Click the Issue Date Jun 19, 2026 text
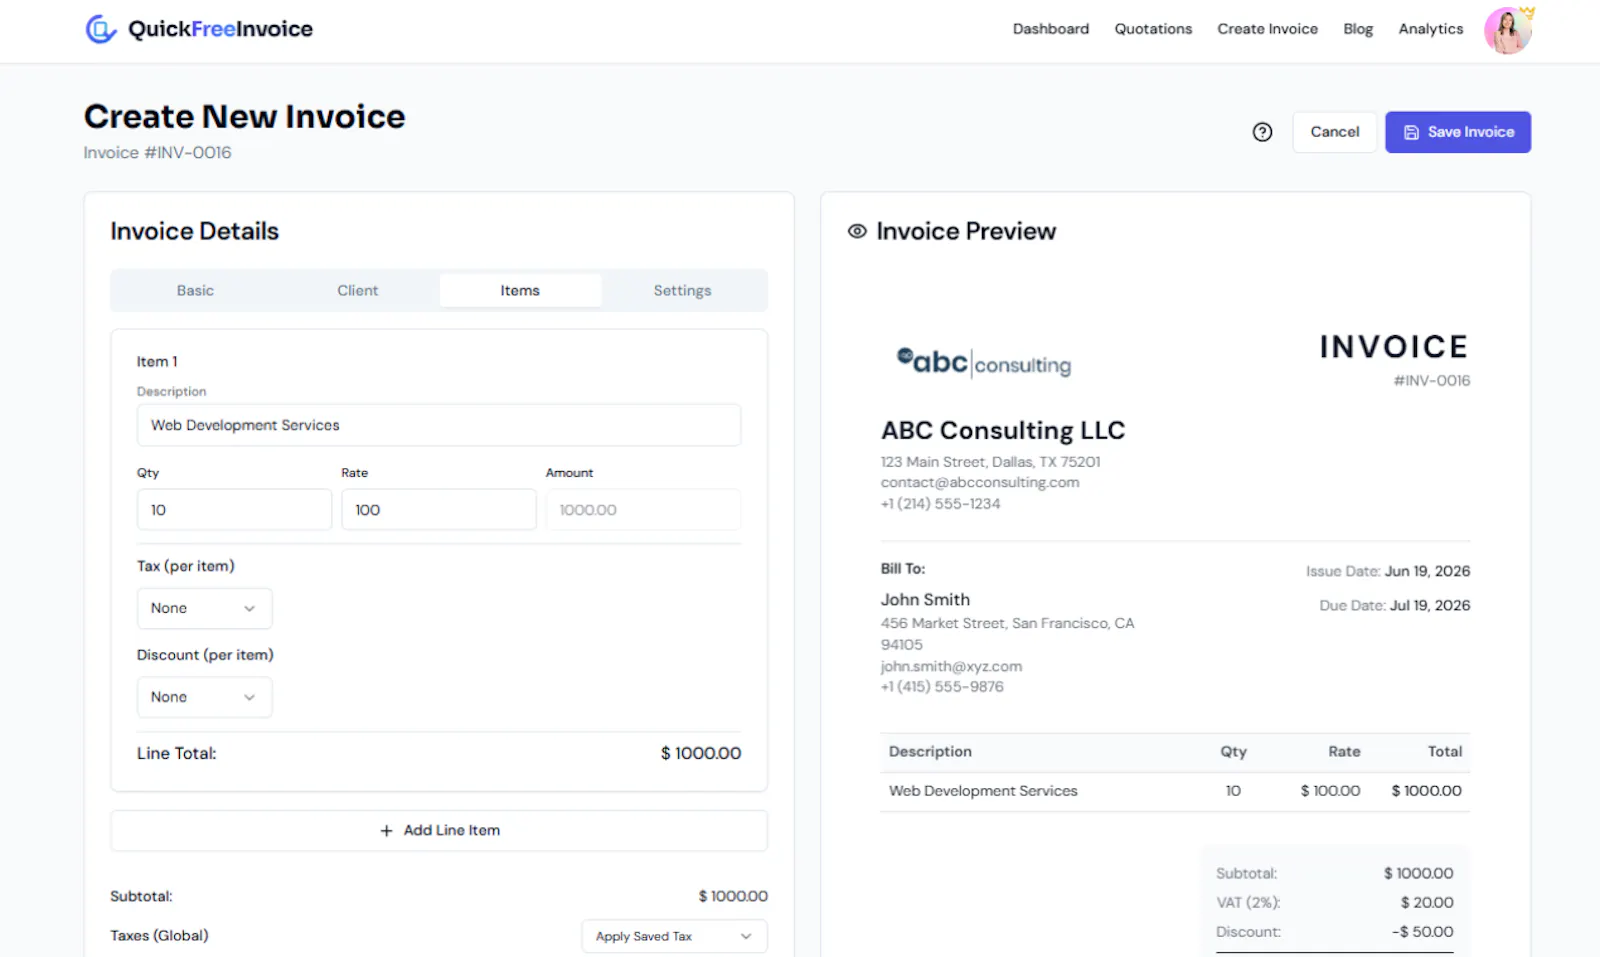The image size is (1600, 957). point(1387,571)
